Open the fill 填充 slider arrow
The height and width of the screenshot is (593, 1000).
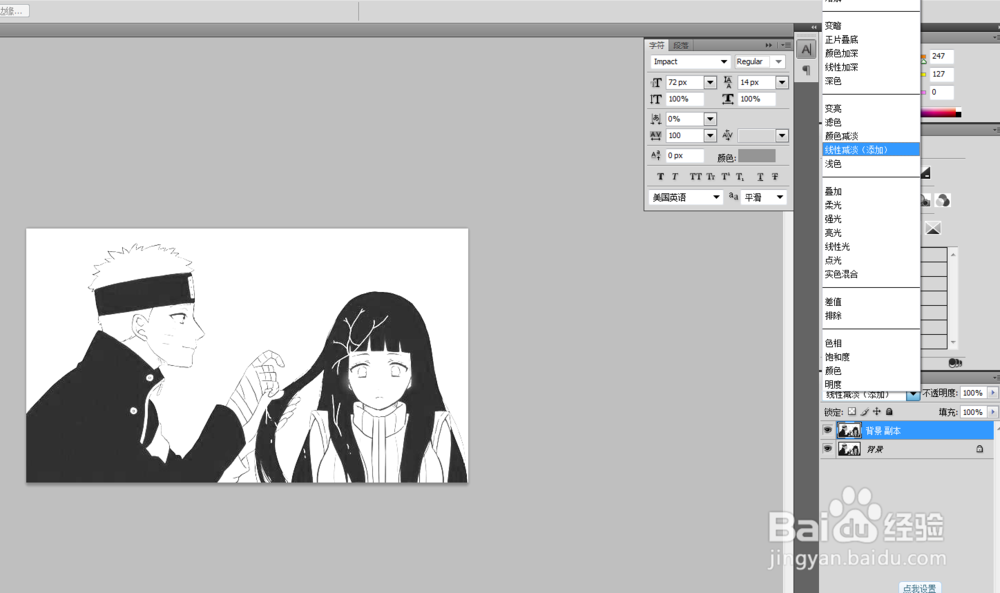click(x=992, y=413)
